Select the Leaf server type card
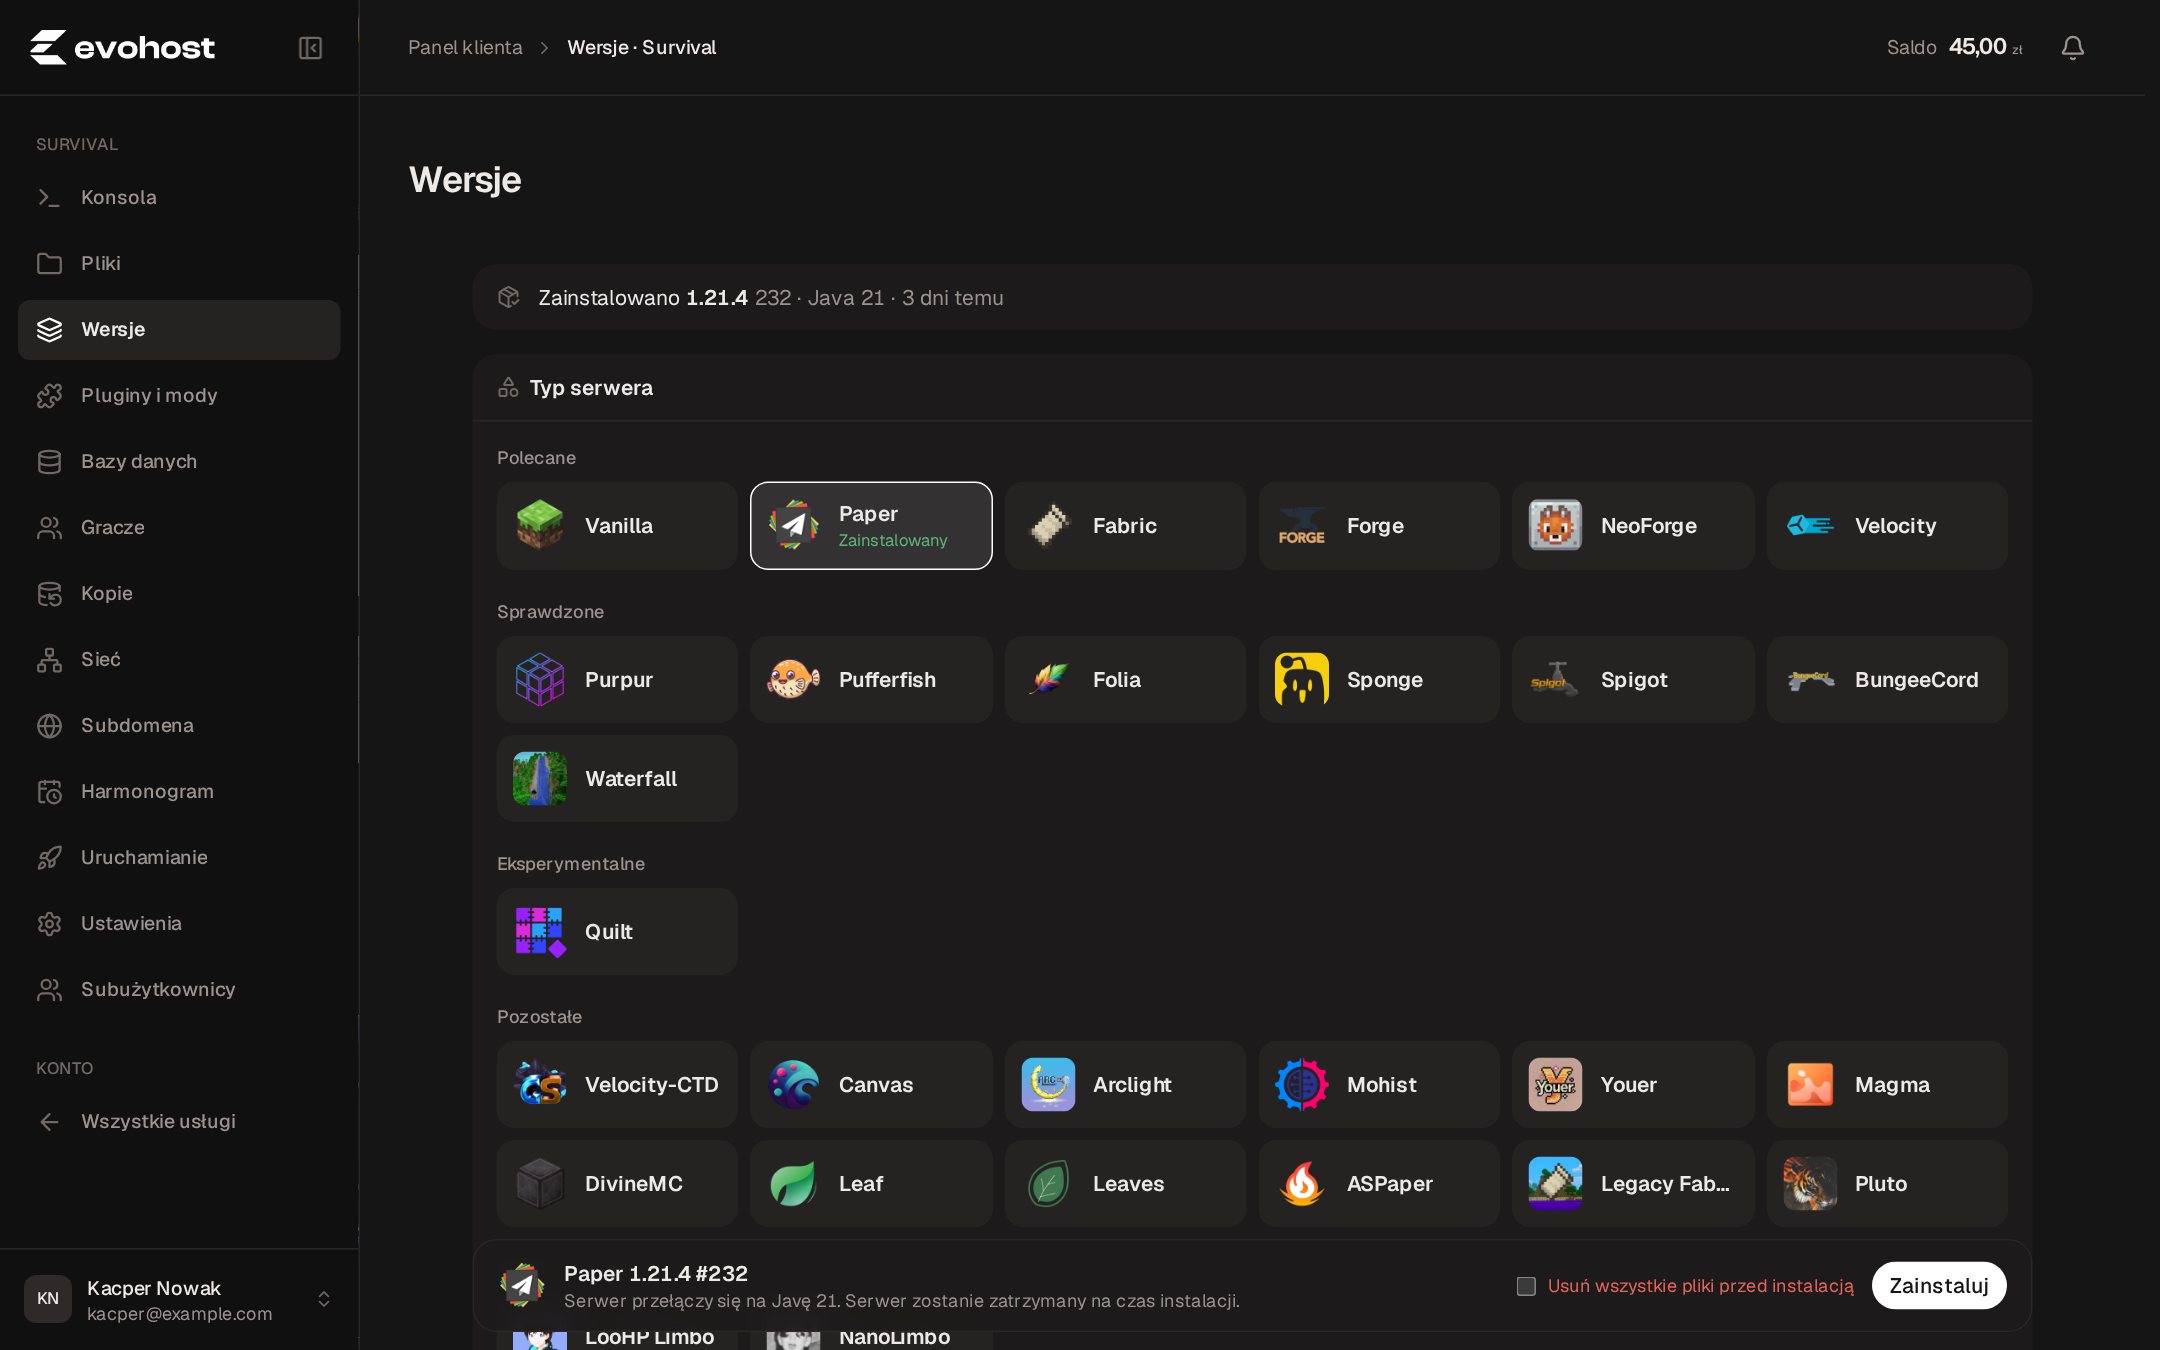 pos(871,1184)
